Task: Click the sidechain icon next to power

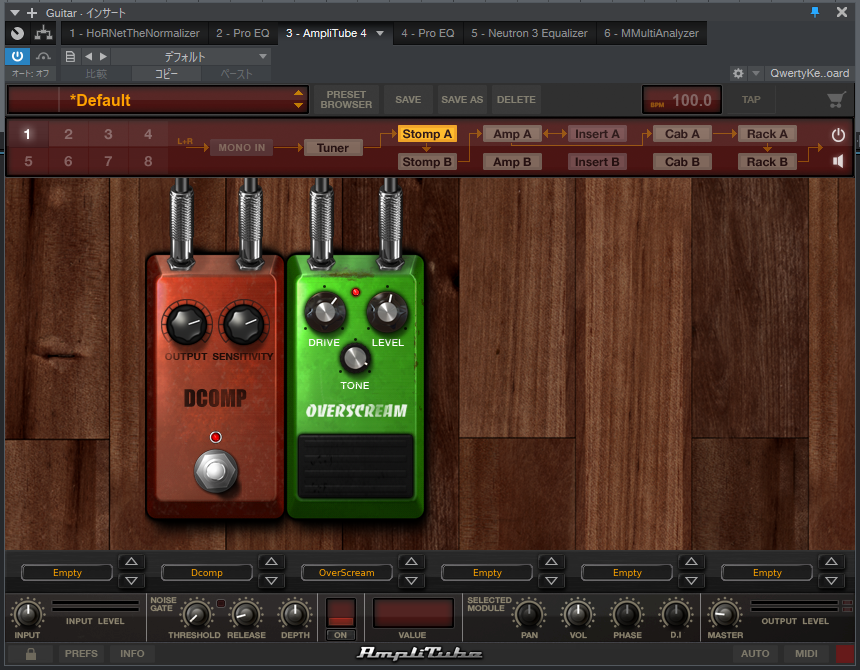Action: [43, 56]
